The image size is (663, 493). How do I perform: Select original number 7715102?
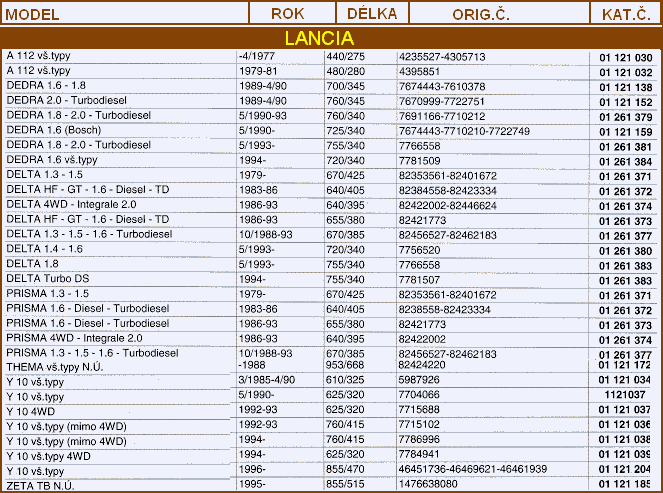click(419, 424)
